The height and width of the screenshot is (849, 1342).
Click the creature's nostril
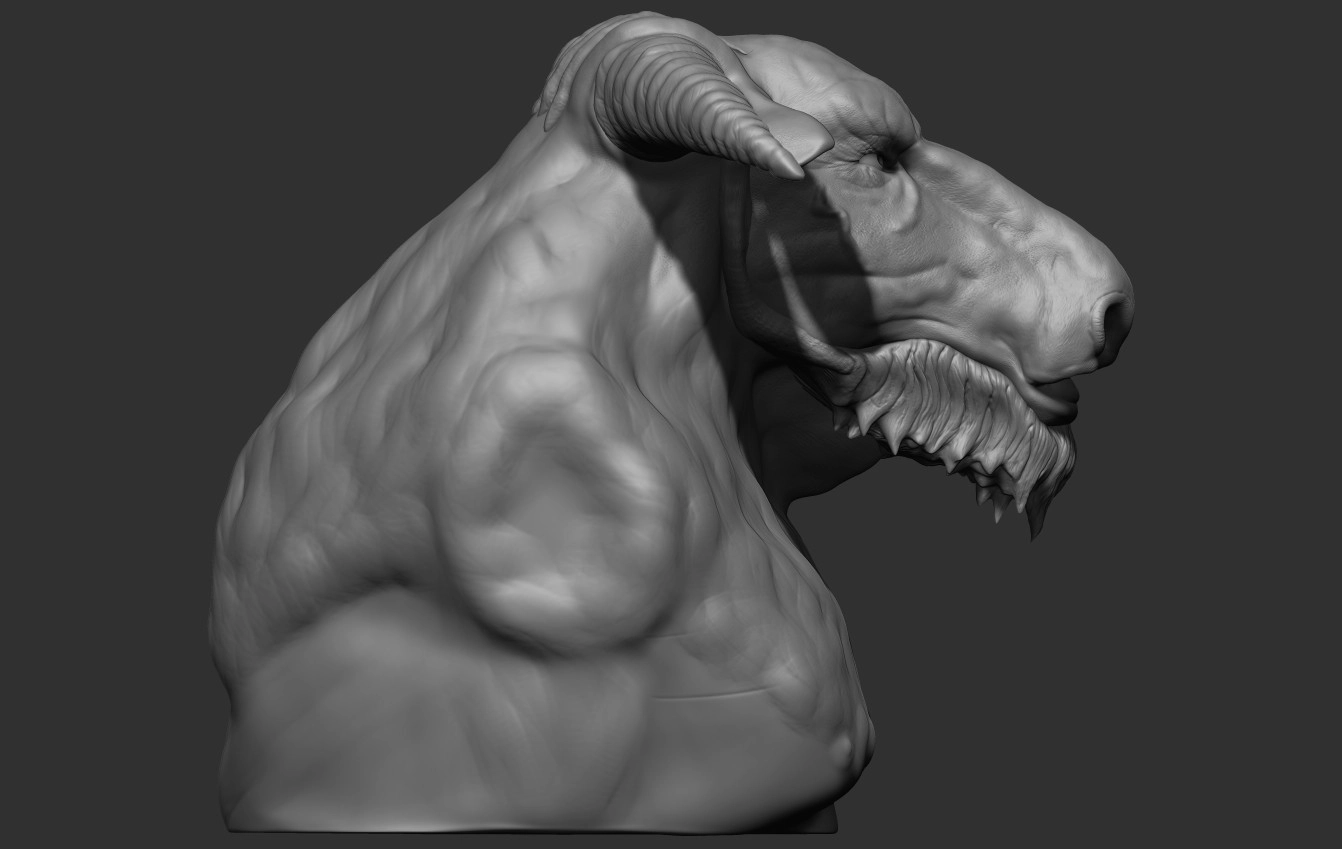1112,318
